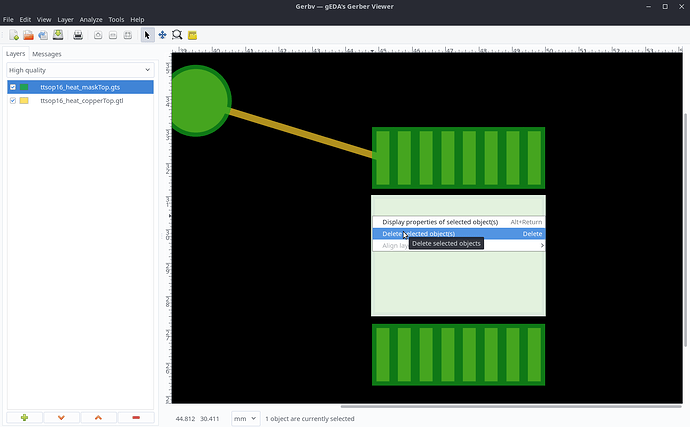Select the Pan tool
The image size is (690, 427).
162,35
